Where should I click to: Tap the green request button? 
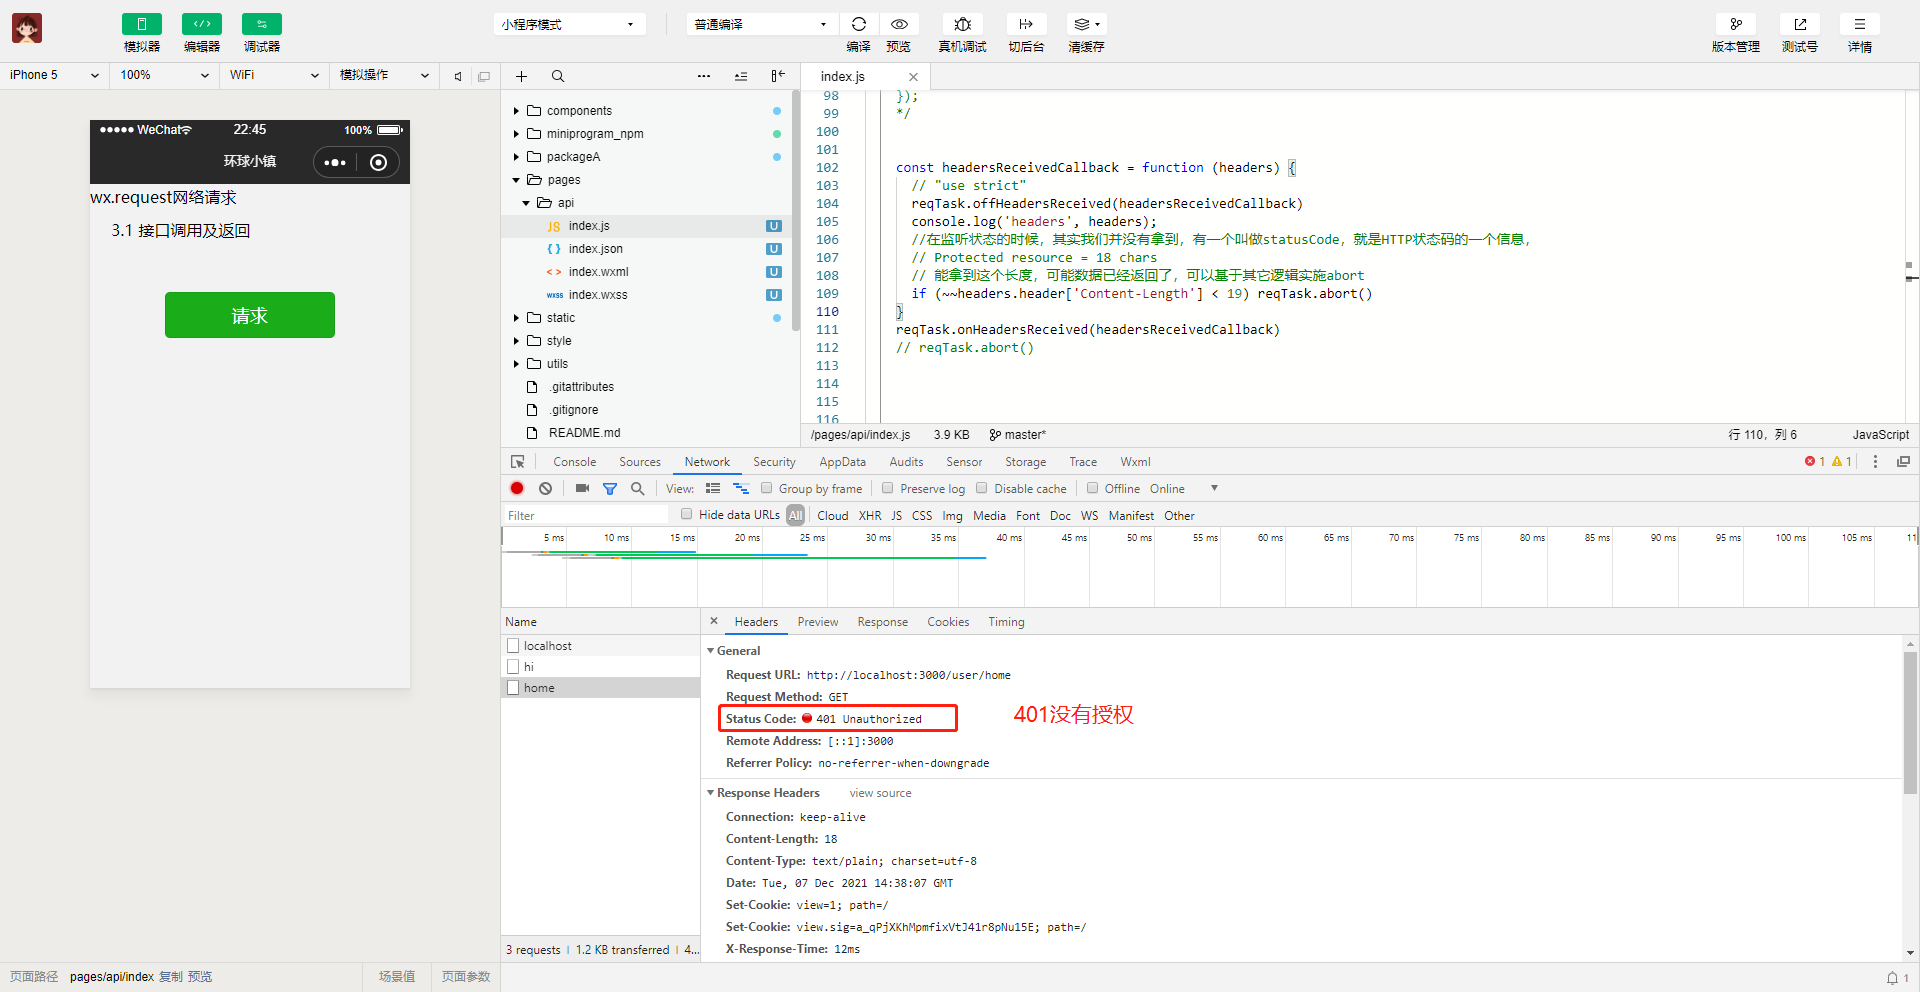(x=250, y=315)
